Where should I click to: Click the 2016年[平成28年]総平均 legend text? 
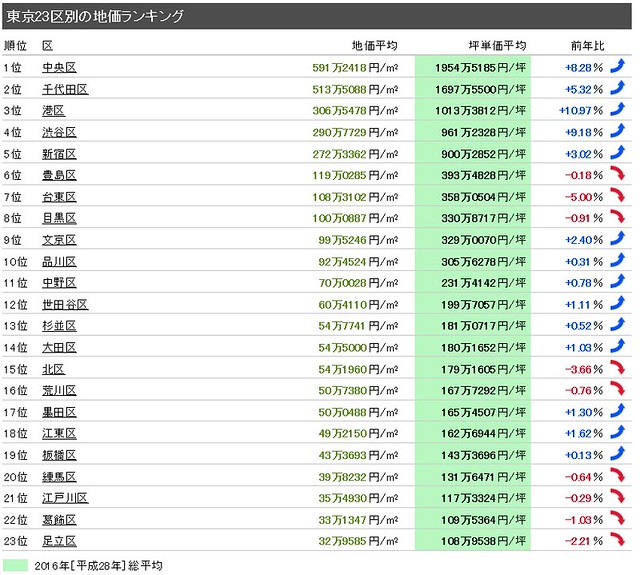pos(98,566)
